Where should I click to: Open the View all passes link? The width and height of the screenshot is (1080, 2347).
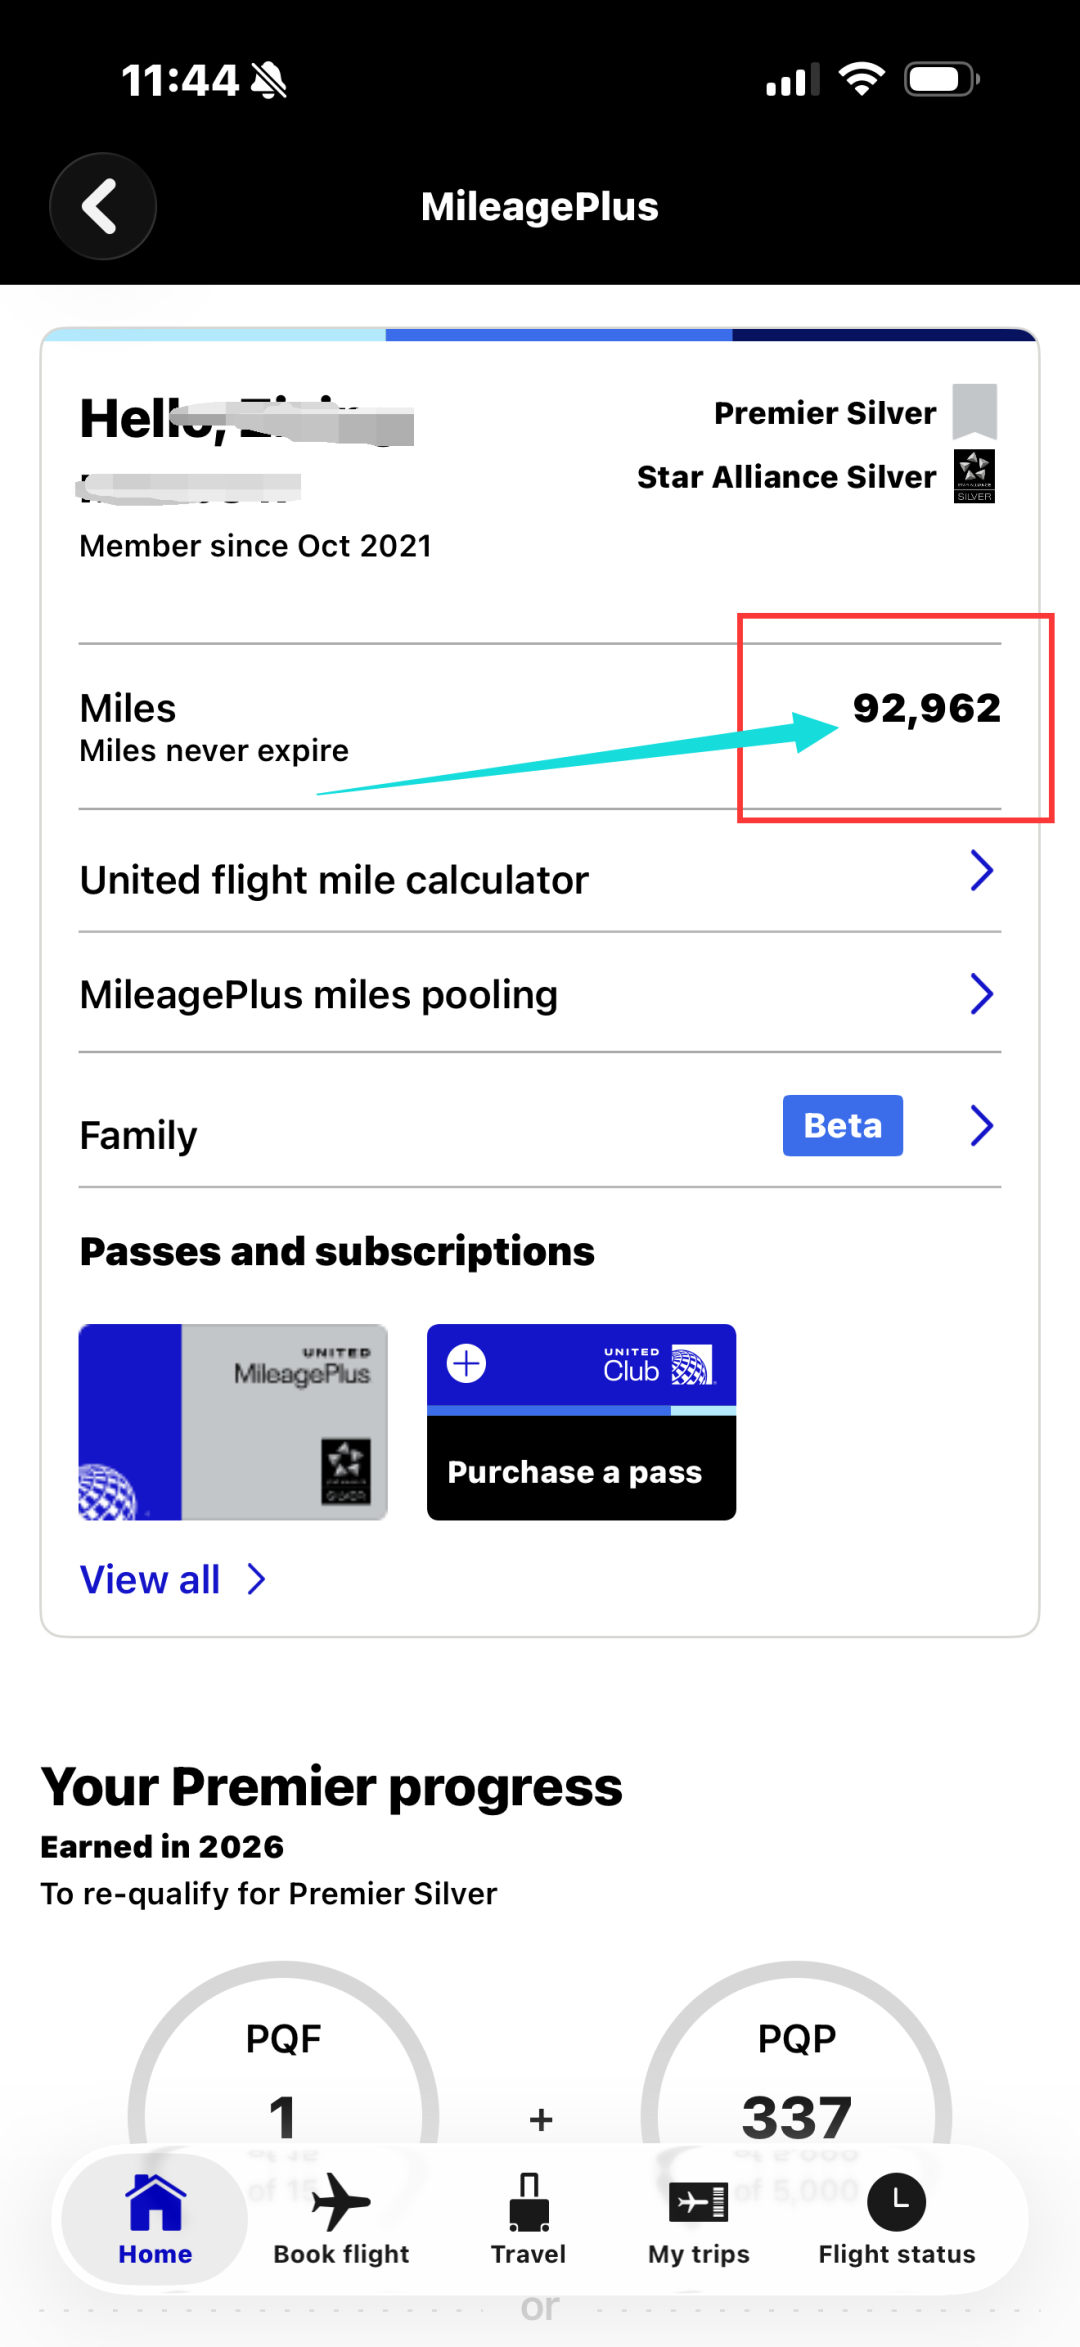173,1580
